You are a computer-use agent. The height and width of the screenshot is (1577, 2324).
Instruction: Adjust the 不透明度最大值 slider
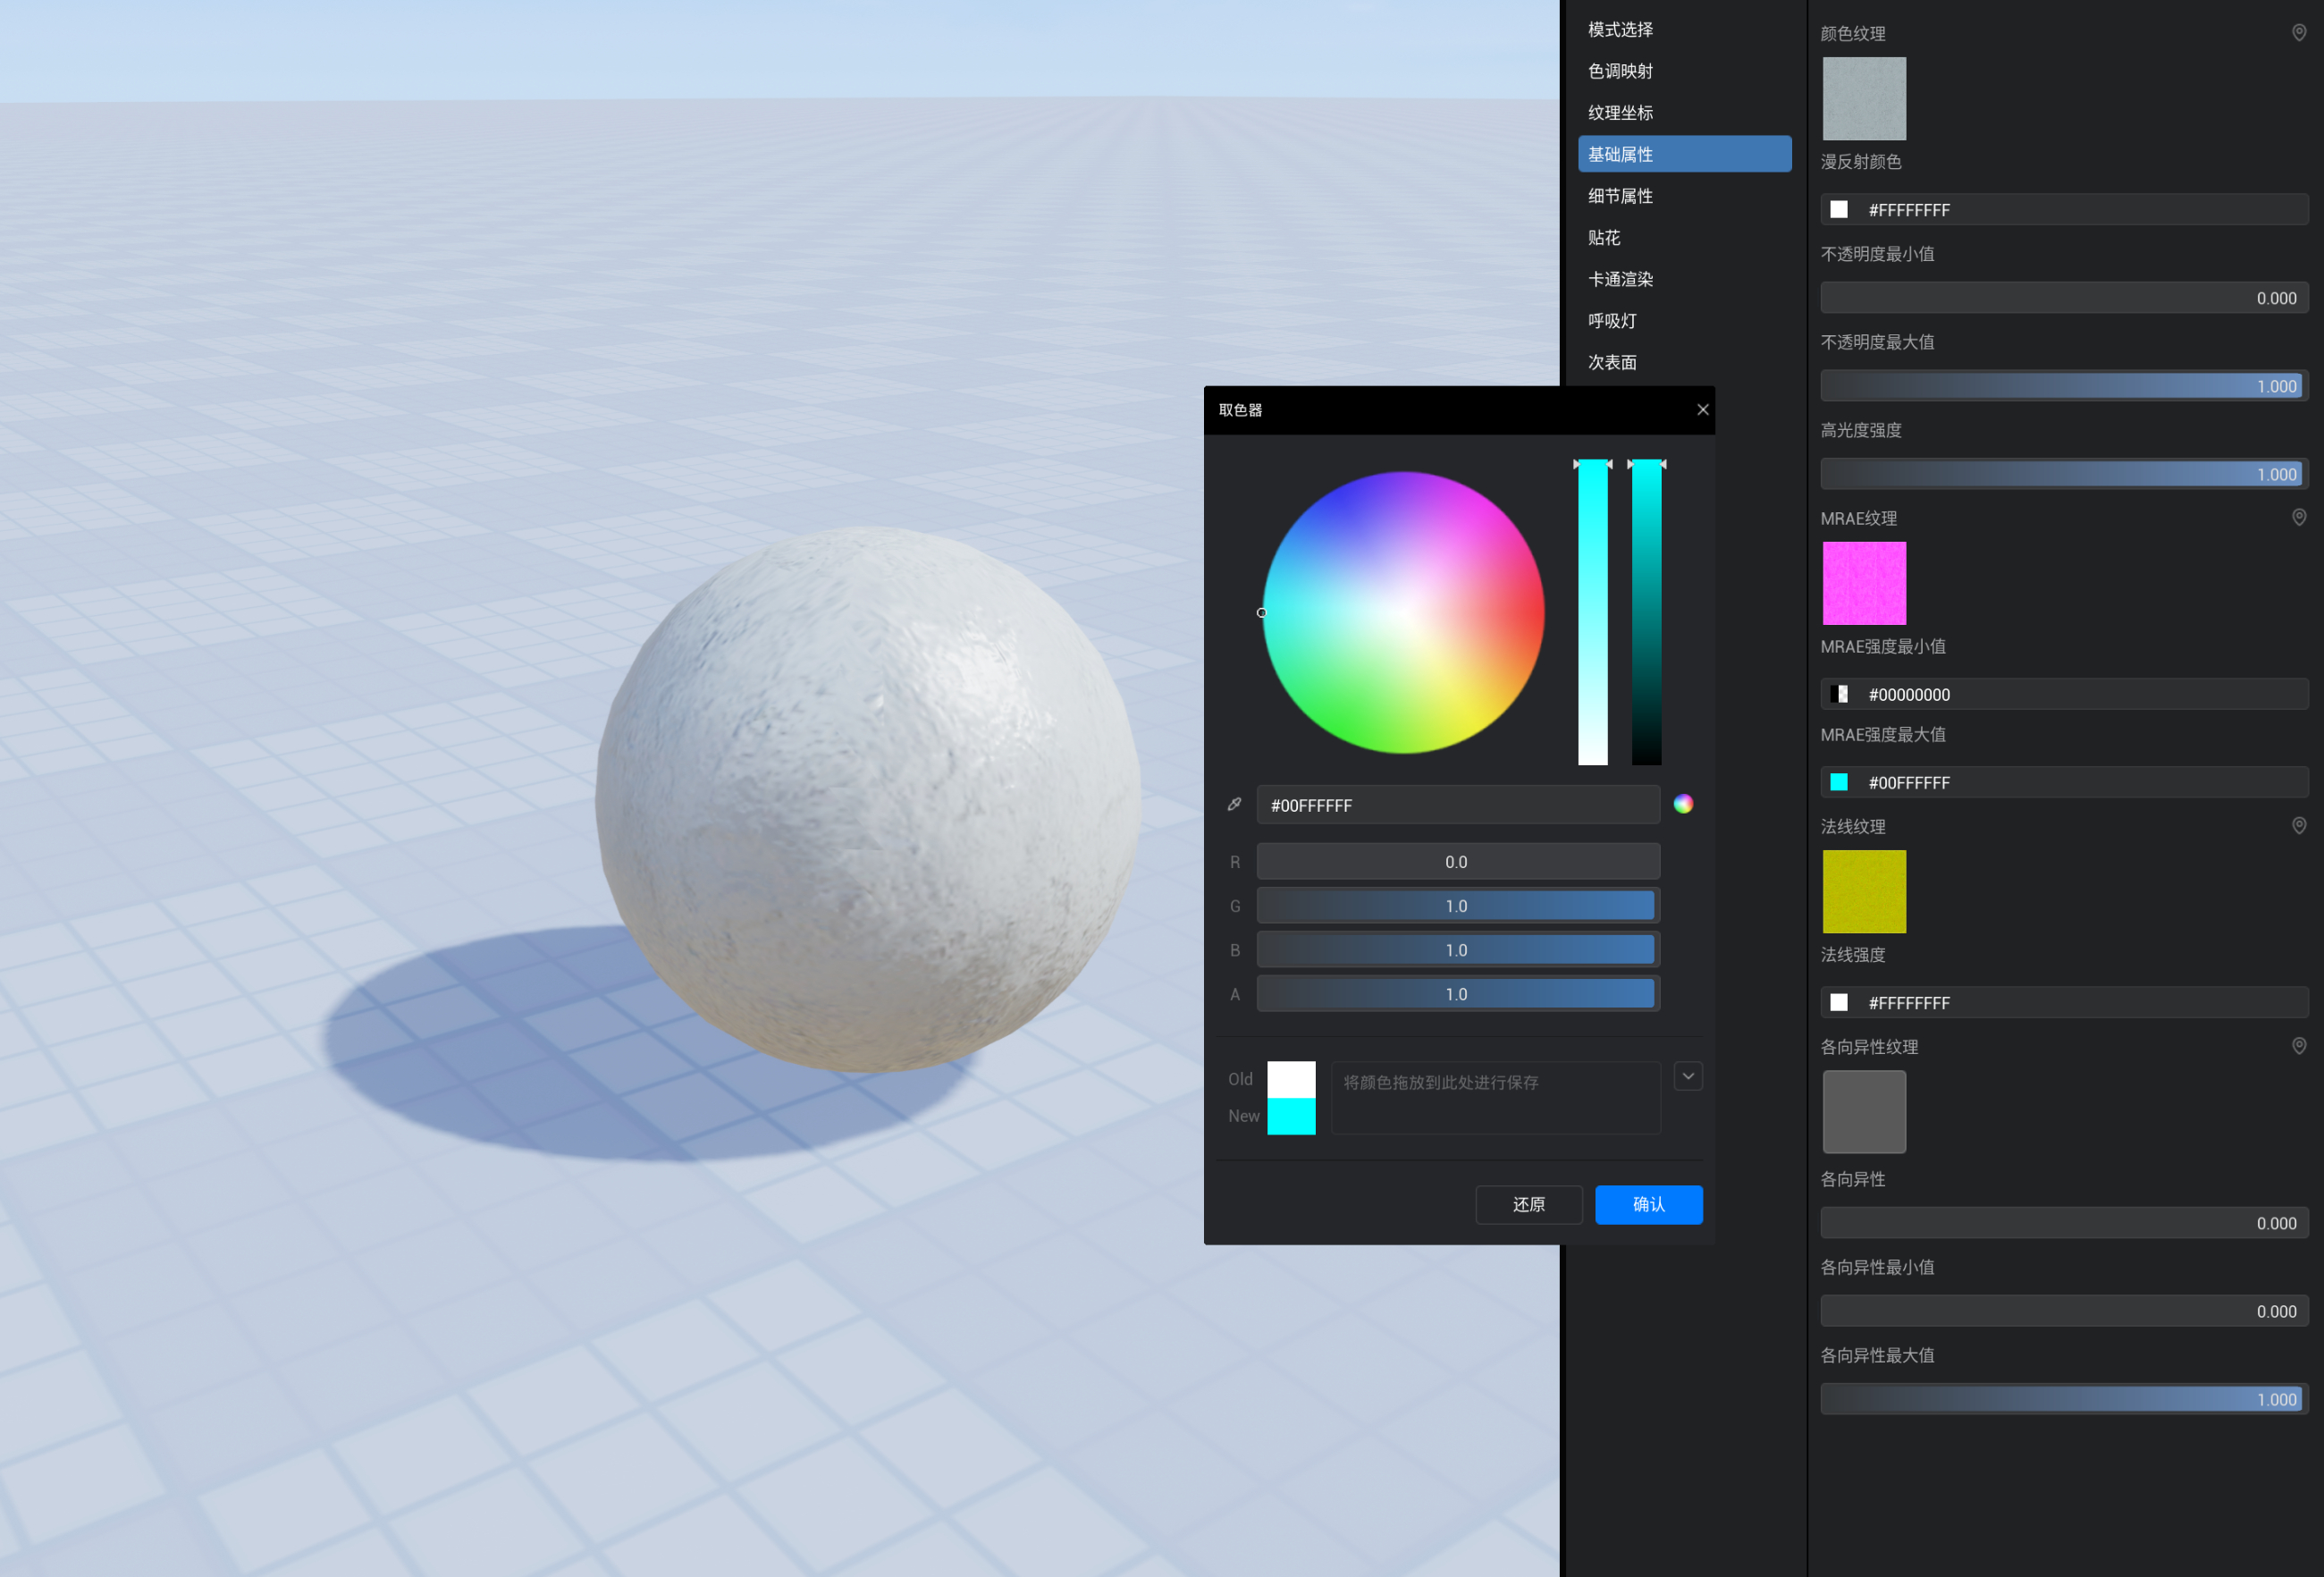[x=2064, y=386]
